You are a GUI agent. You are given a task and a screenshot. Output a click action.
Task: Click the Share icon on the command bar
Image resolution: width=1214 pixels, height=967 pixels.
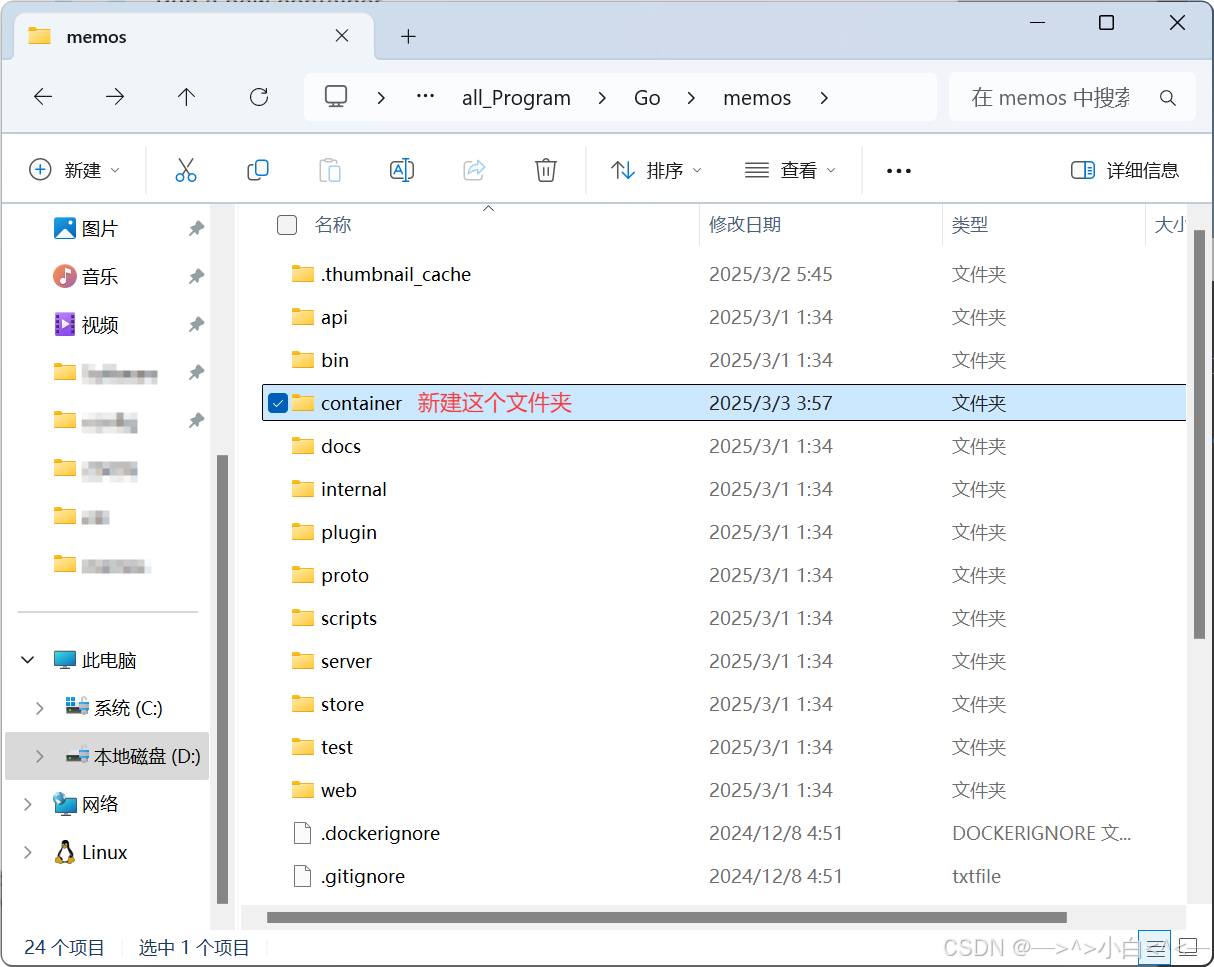[x=474, y=170]
